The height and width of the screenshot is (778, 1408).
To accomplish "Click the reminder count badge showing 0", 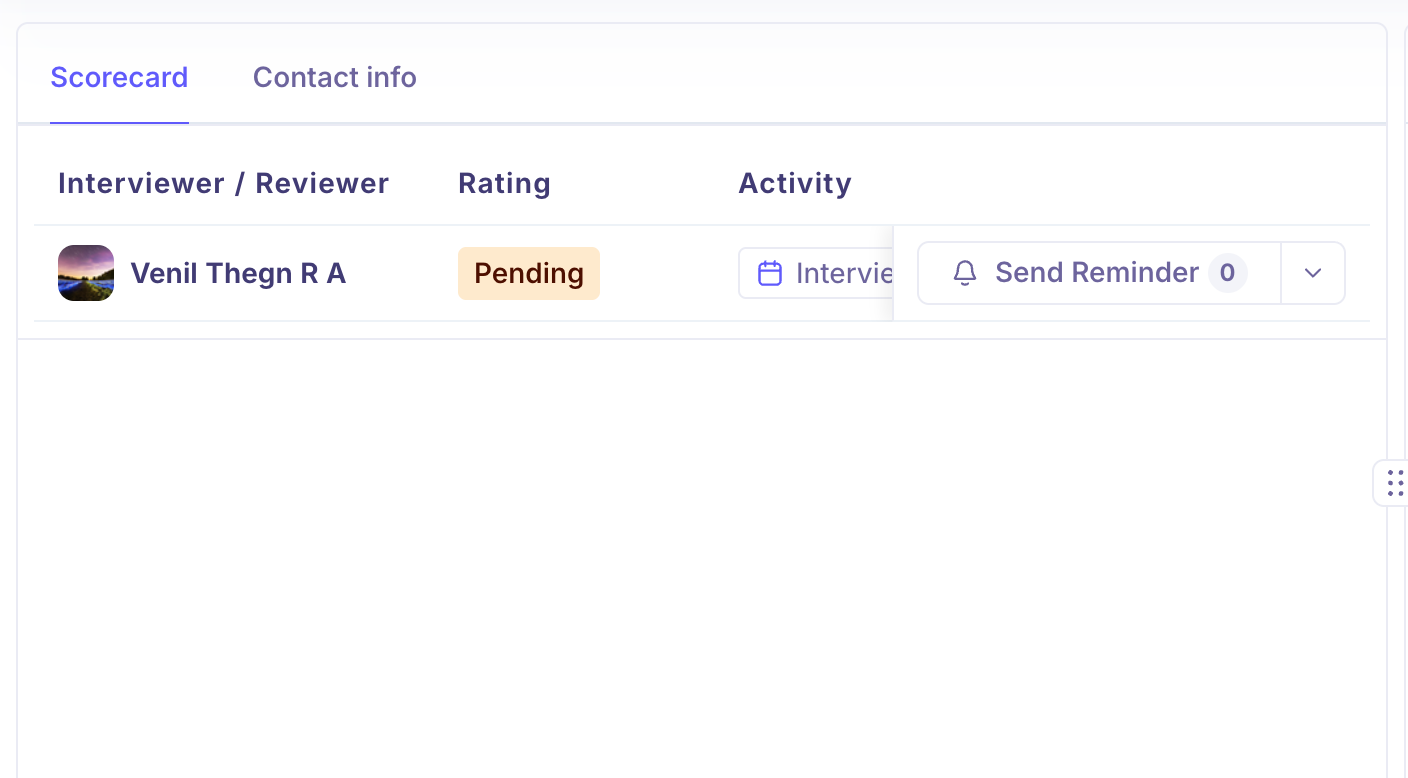I will point(1227,273).
